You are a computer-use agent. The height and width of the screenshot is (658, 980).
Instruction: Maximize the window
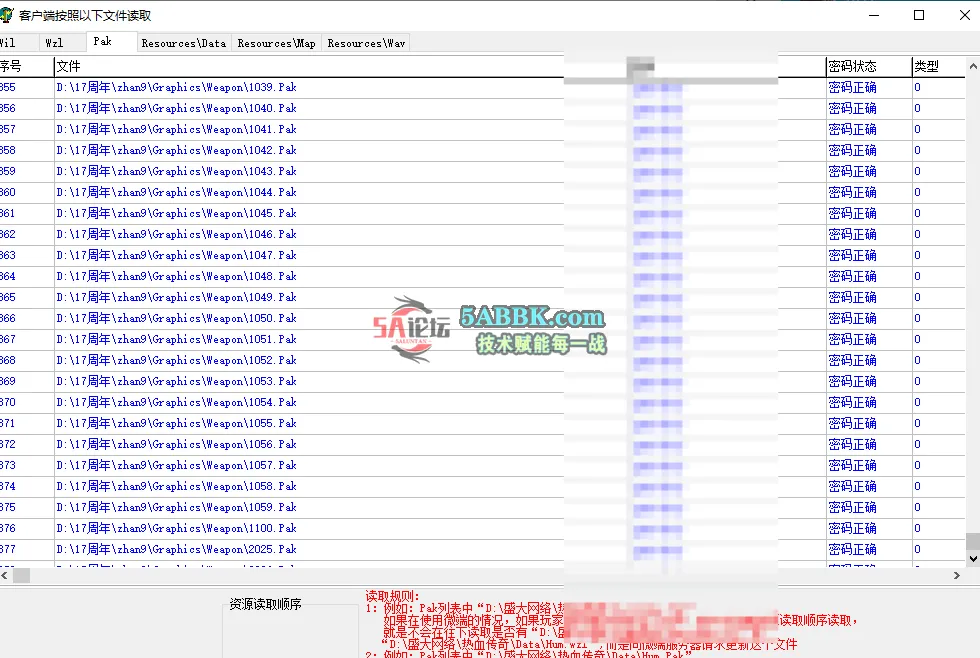pos(919,15)
